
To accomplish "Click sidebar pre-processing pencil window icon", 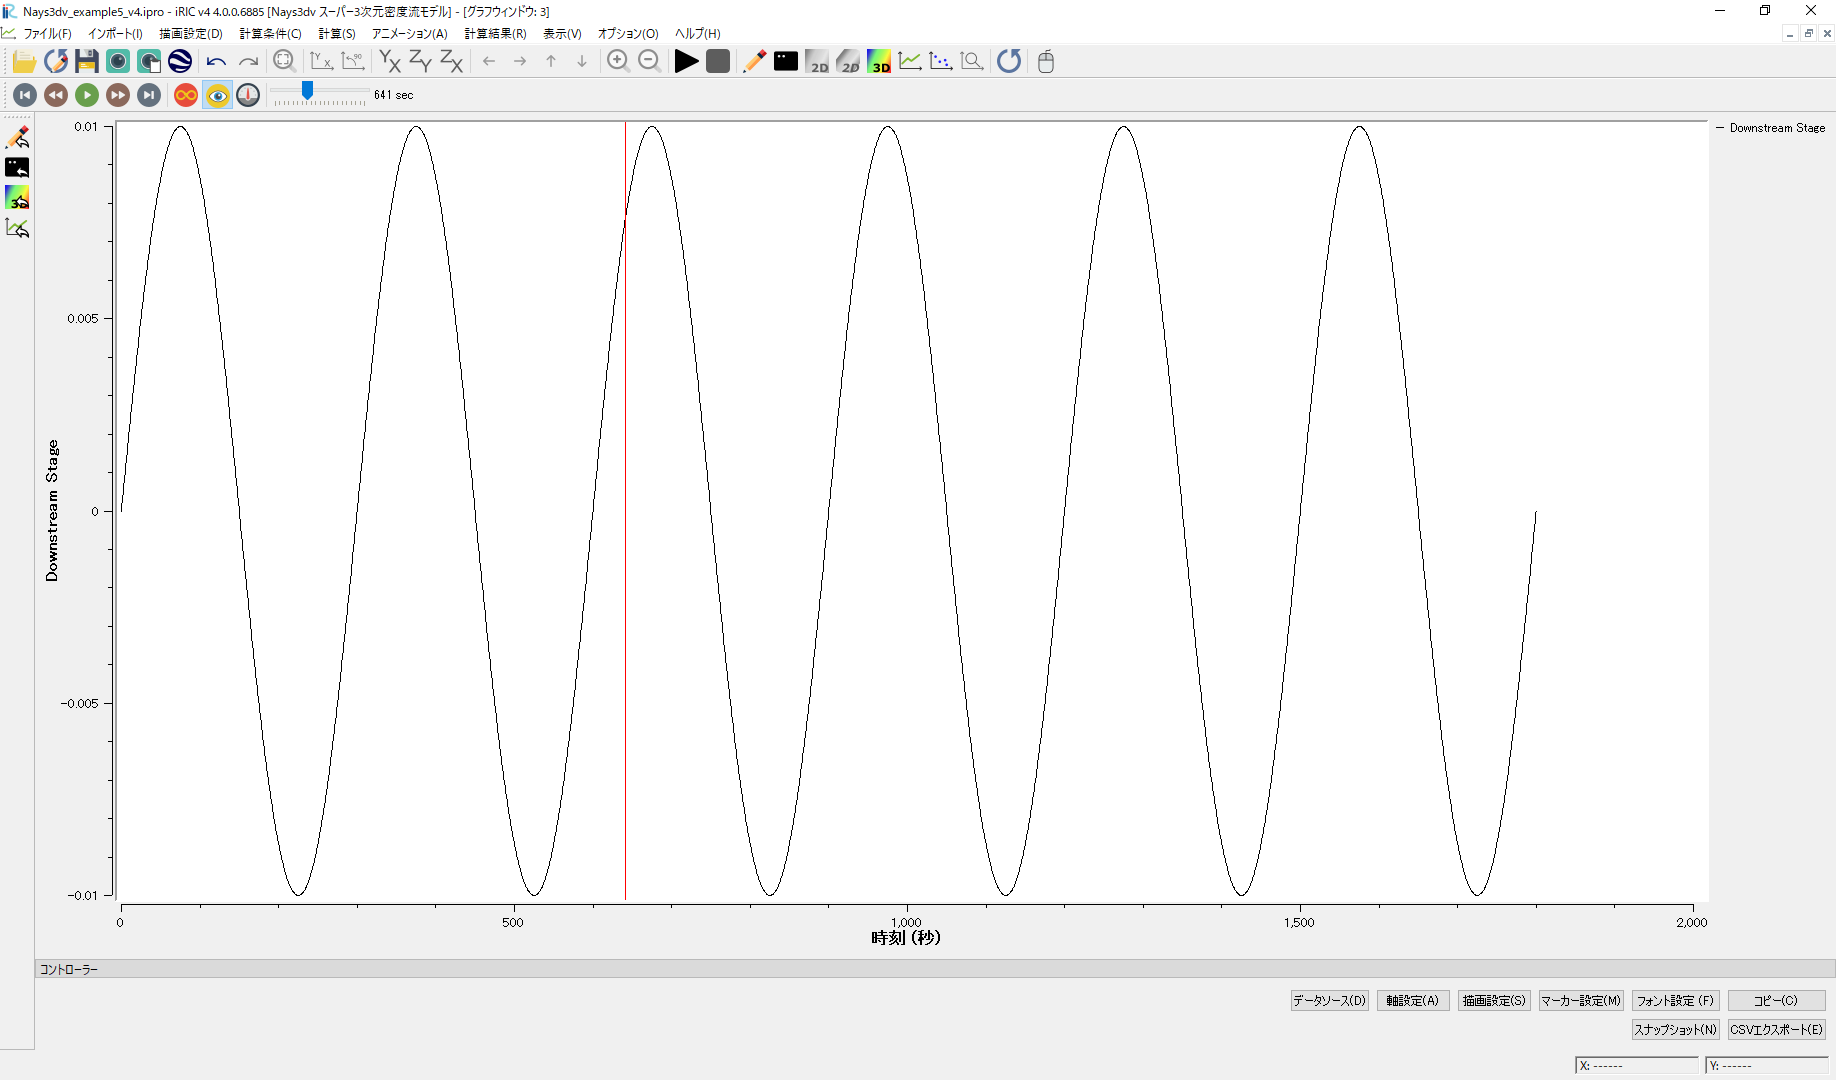I will pos(18,137).
